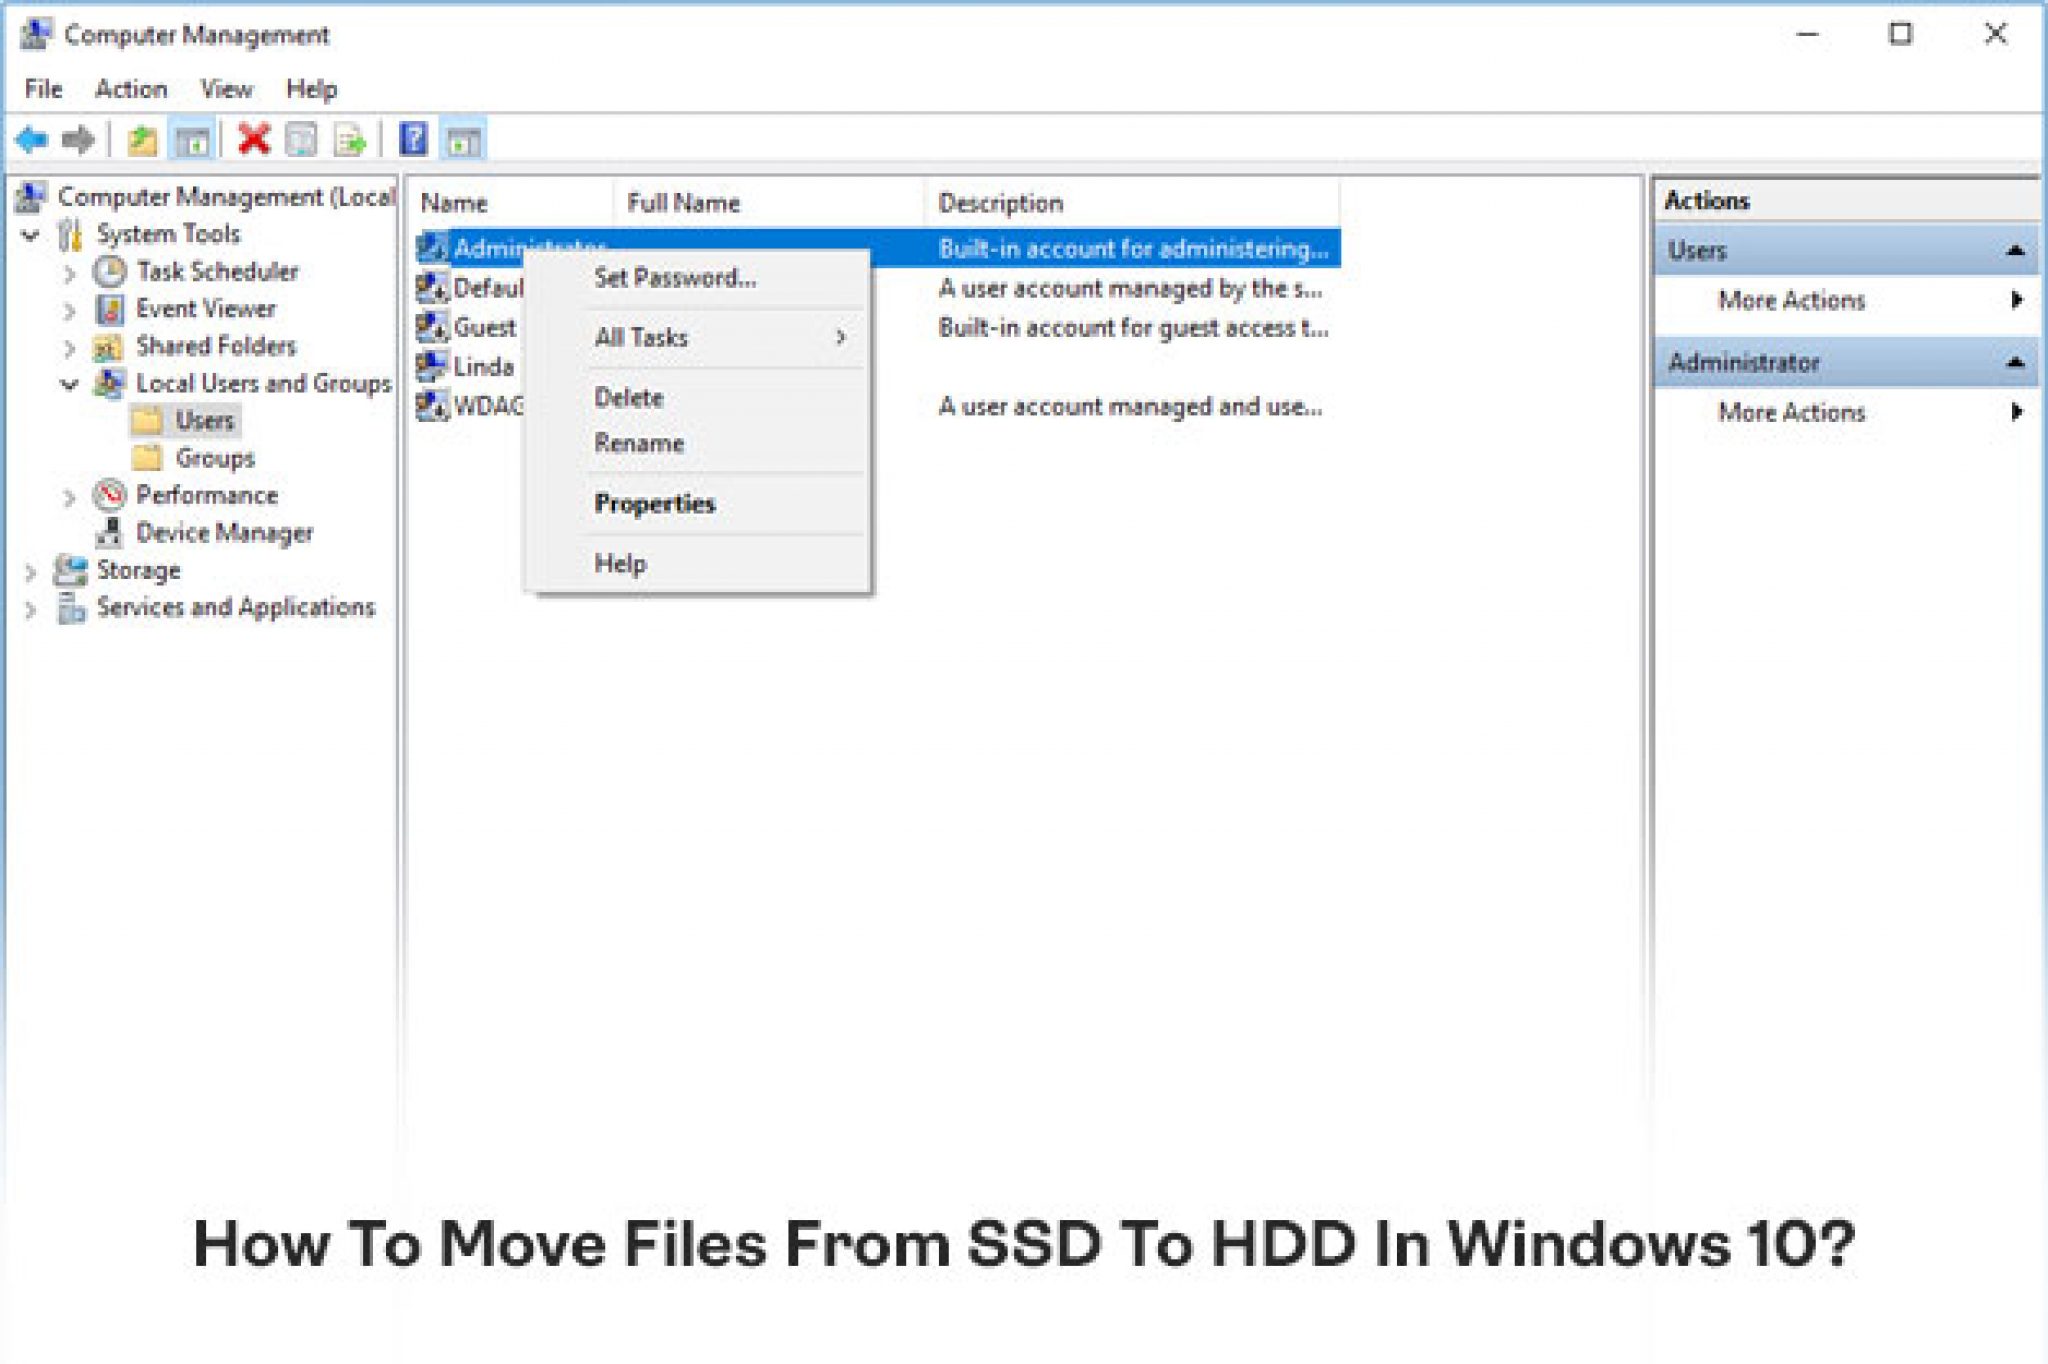
Task: Collapse the Local Users and Groups node
Action: (69, 384)
